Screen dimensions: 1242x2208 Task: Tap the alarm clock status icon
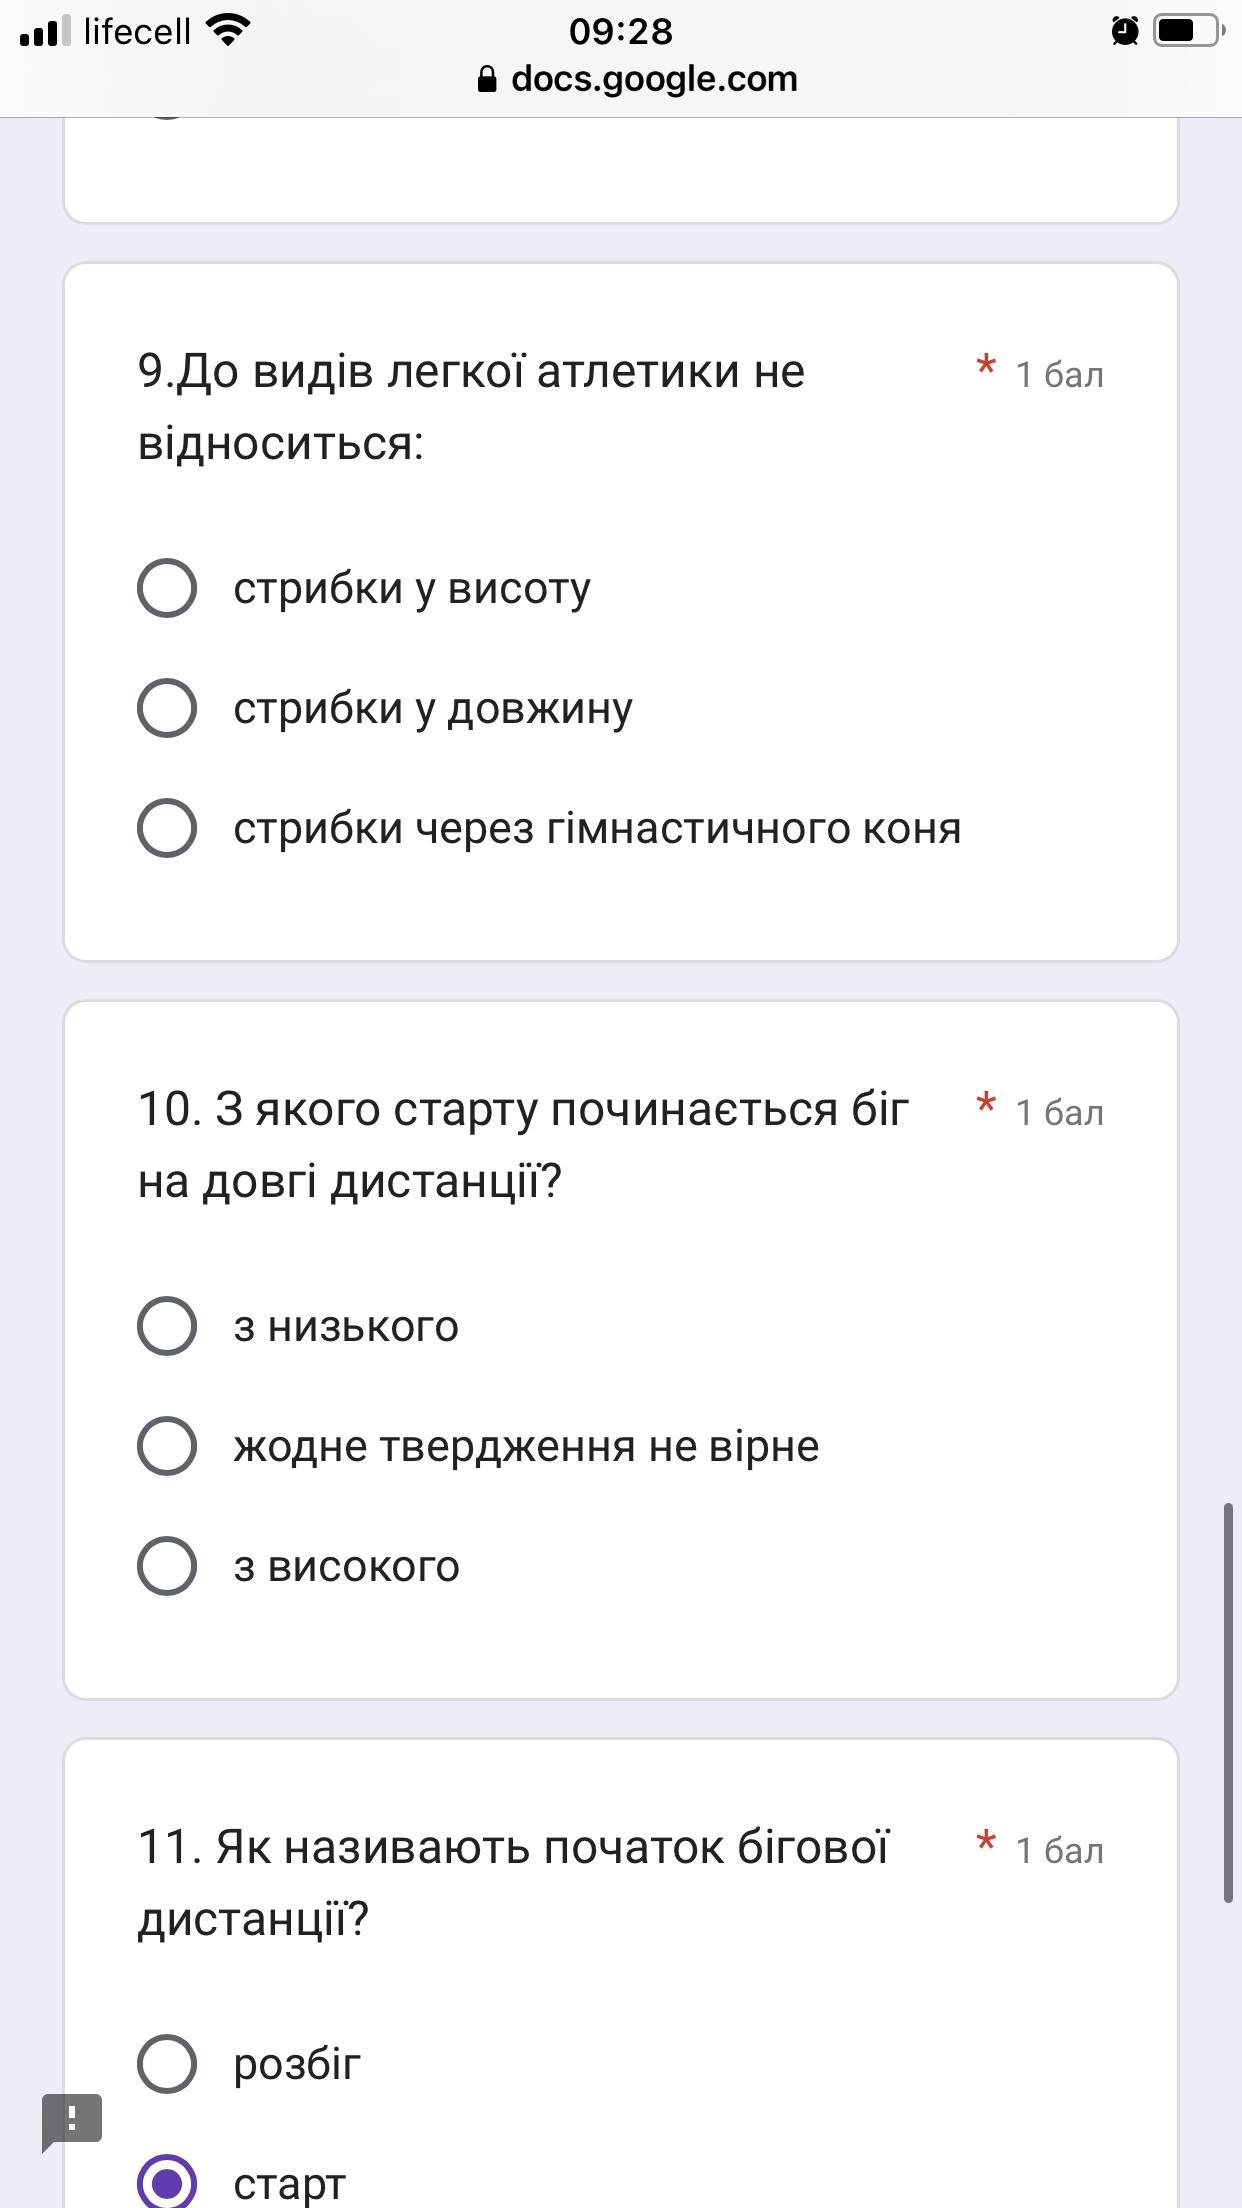pos(1125,31)
